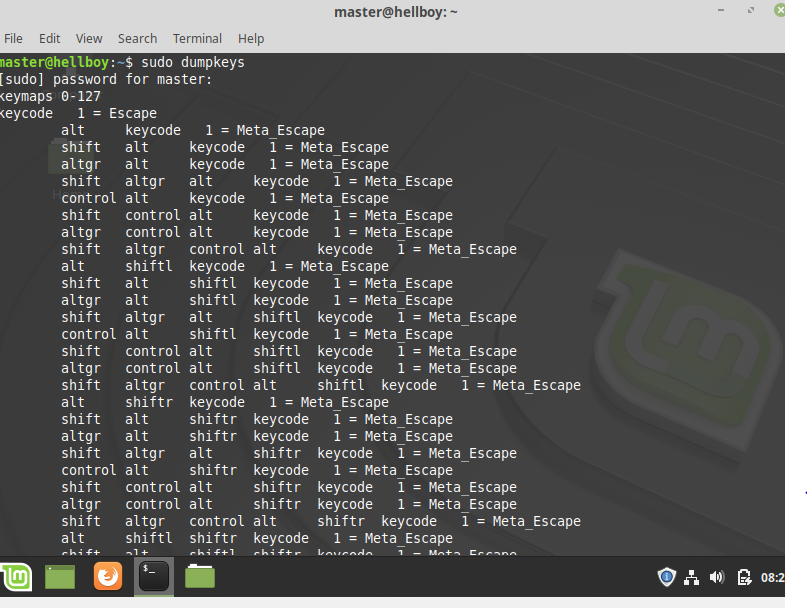Click the 'alt shiftl shiftr keycode 1' line
Screen dimensions: 807x608
coord(257,538)
